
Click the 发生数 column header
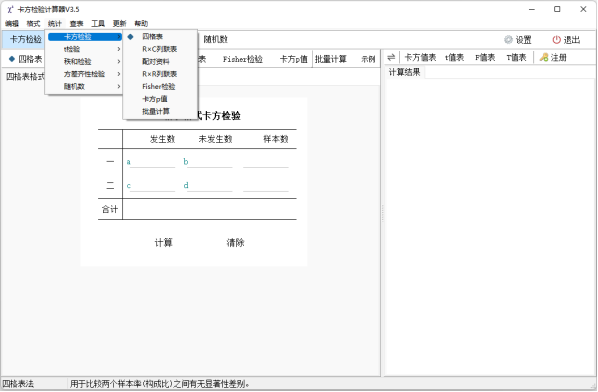tap(162, 139)
